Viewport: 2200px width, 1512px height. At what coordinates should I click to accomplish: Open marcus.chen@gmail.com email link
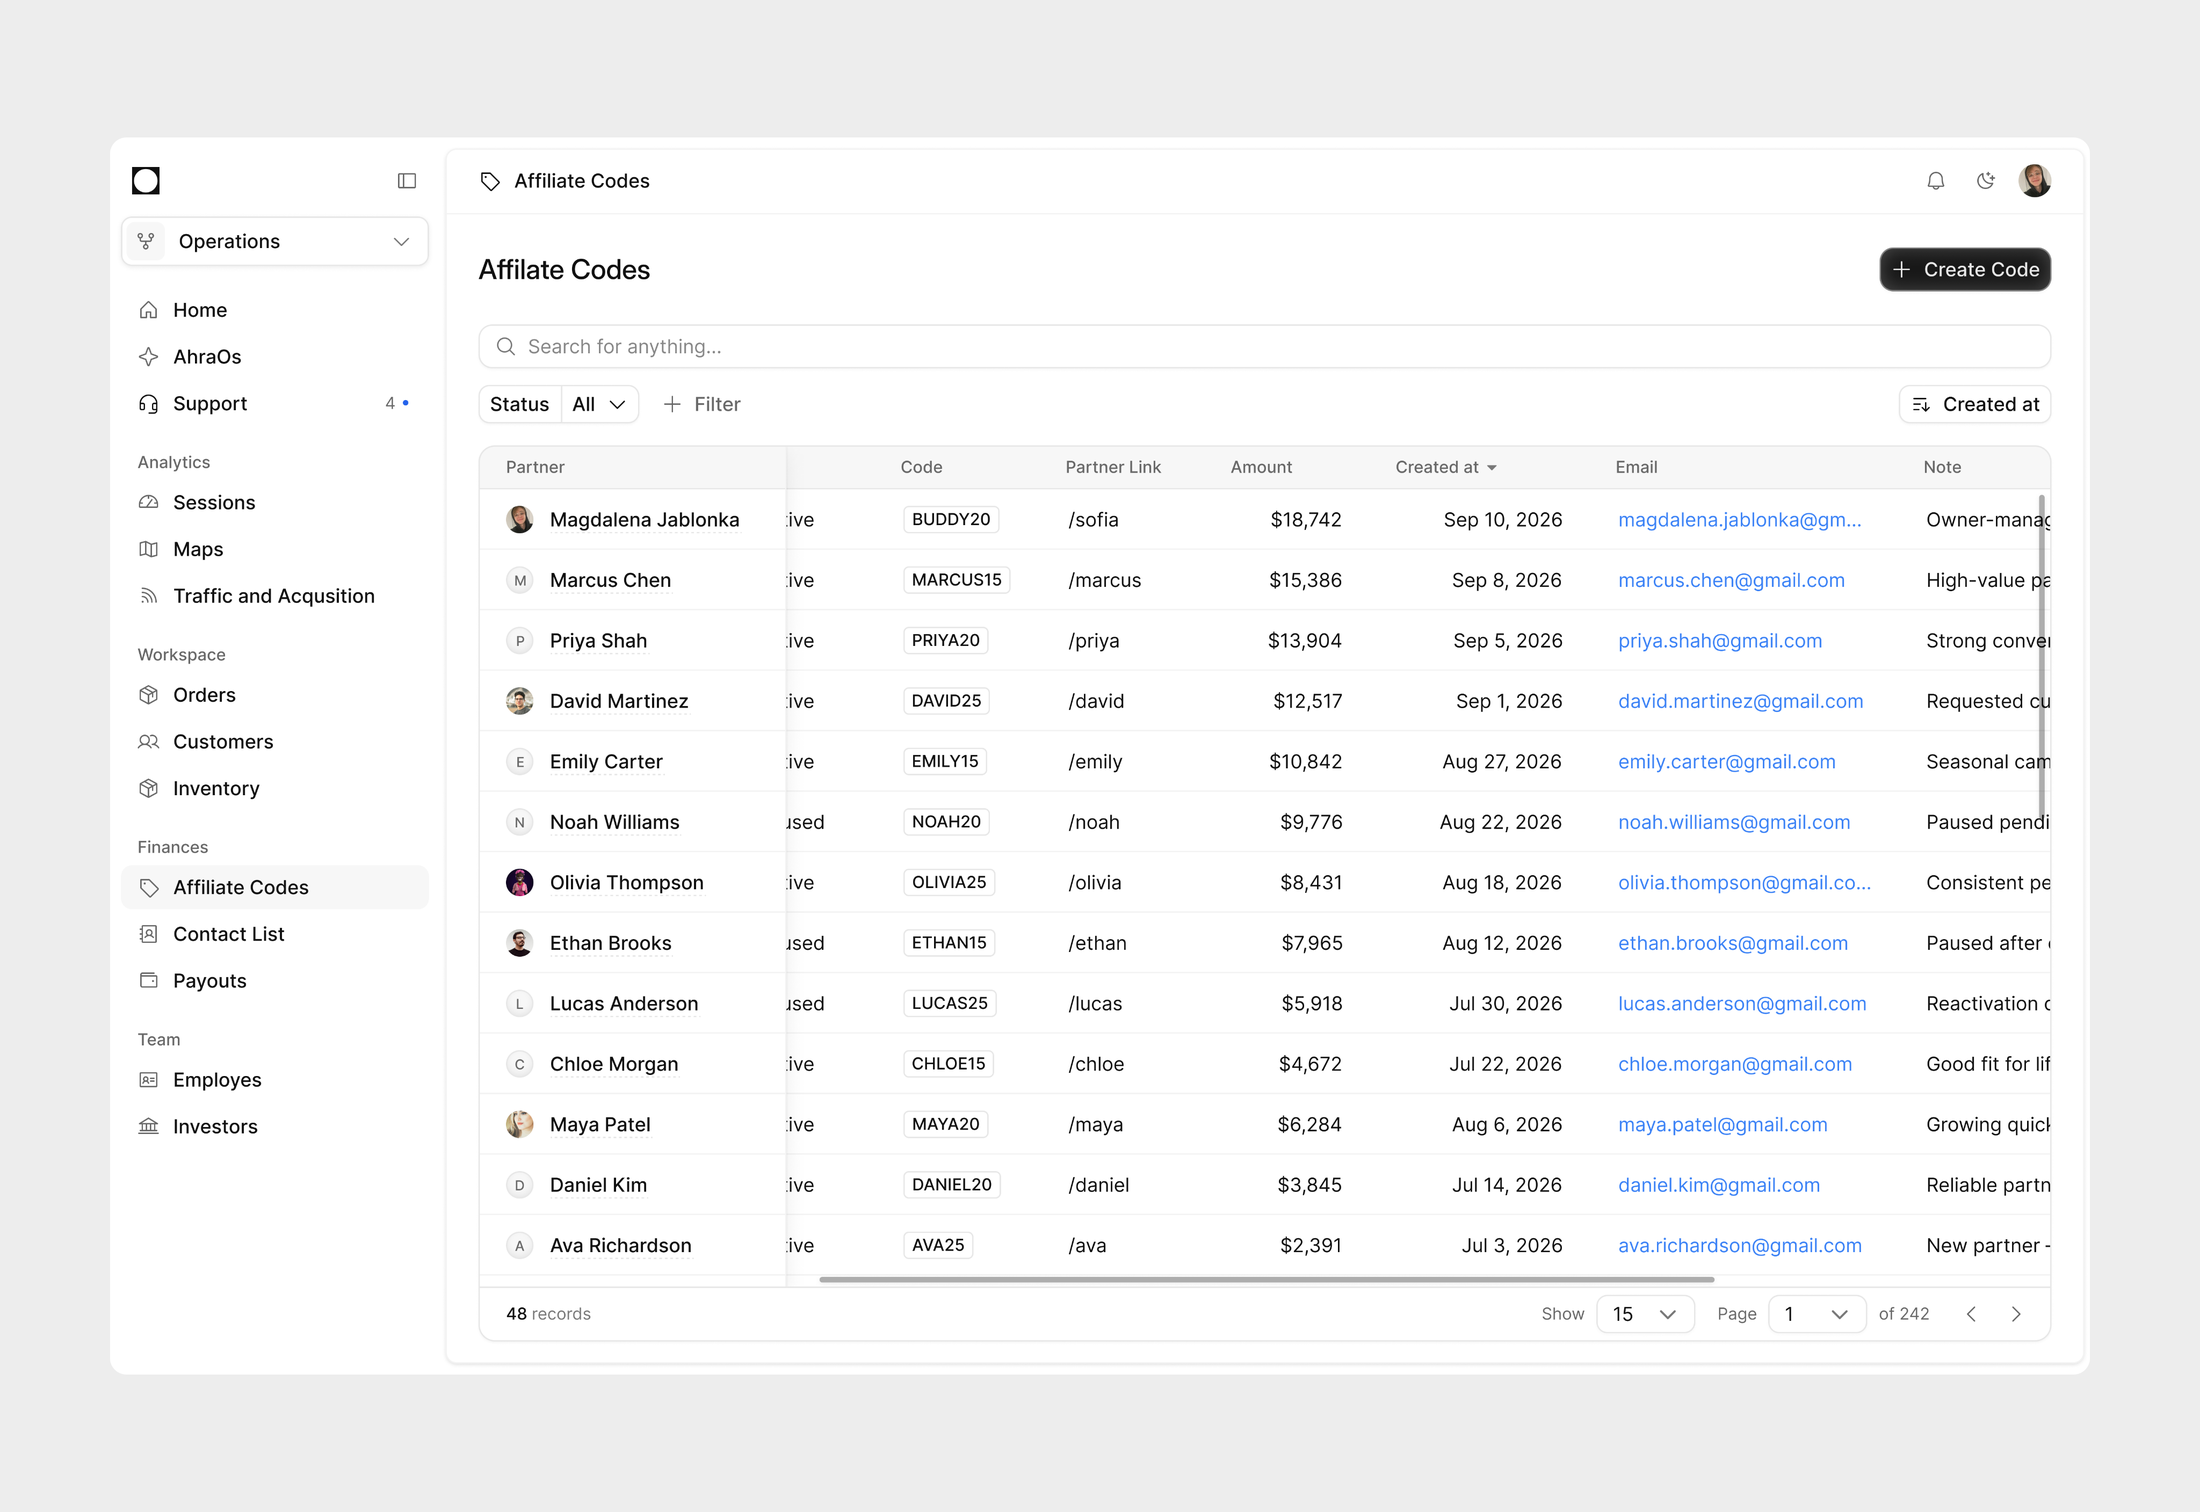pyautogui.click(x=1731, y=580)
